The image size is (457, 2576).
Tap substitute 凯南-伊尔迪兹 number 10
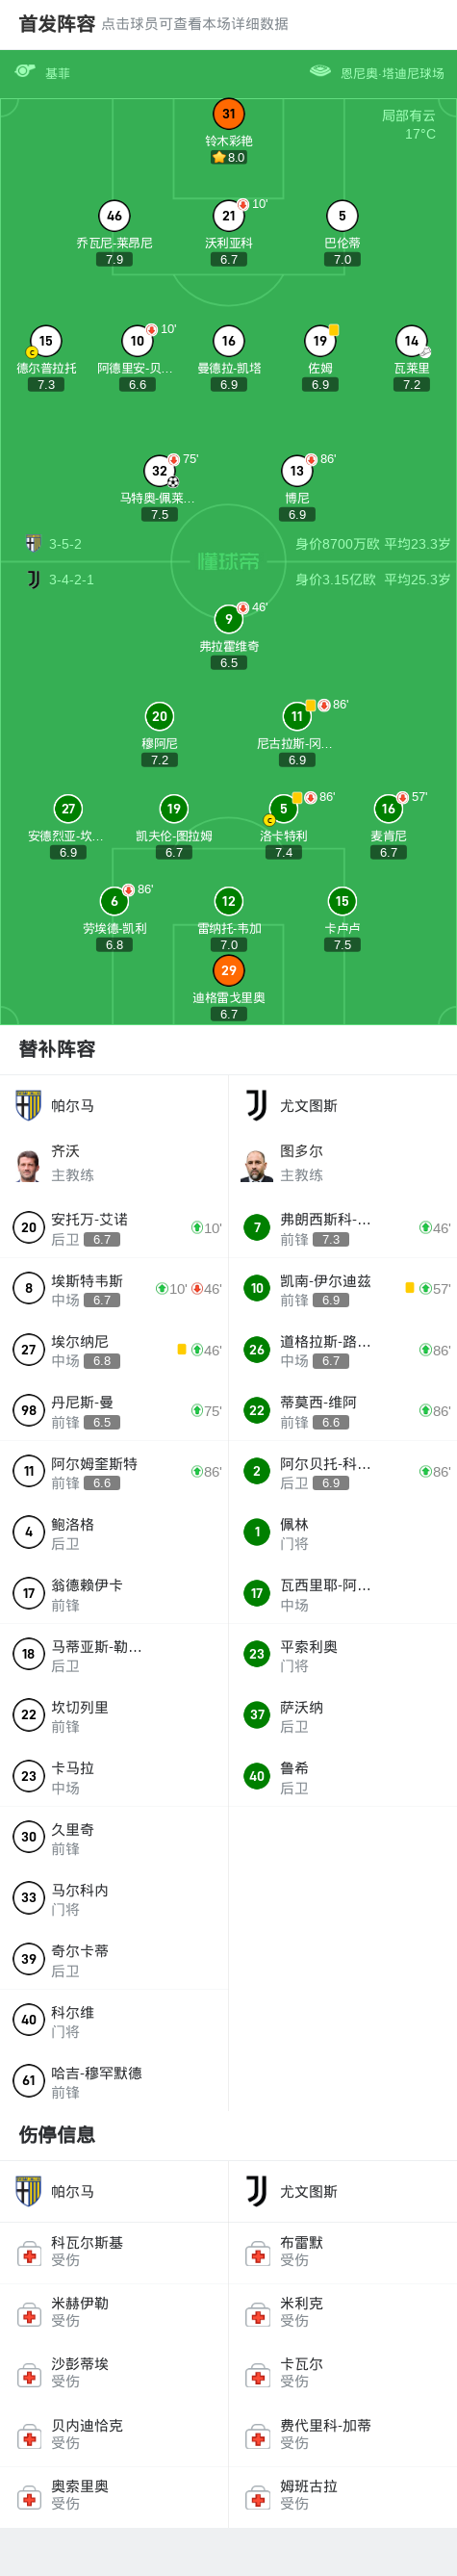pos(257,1288)
